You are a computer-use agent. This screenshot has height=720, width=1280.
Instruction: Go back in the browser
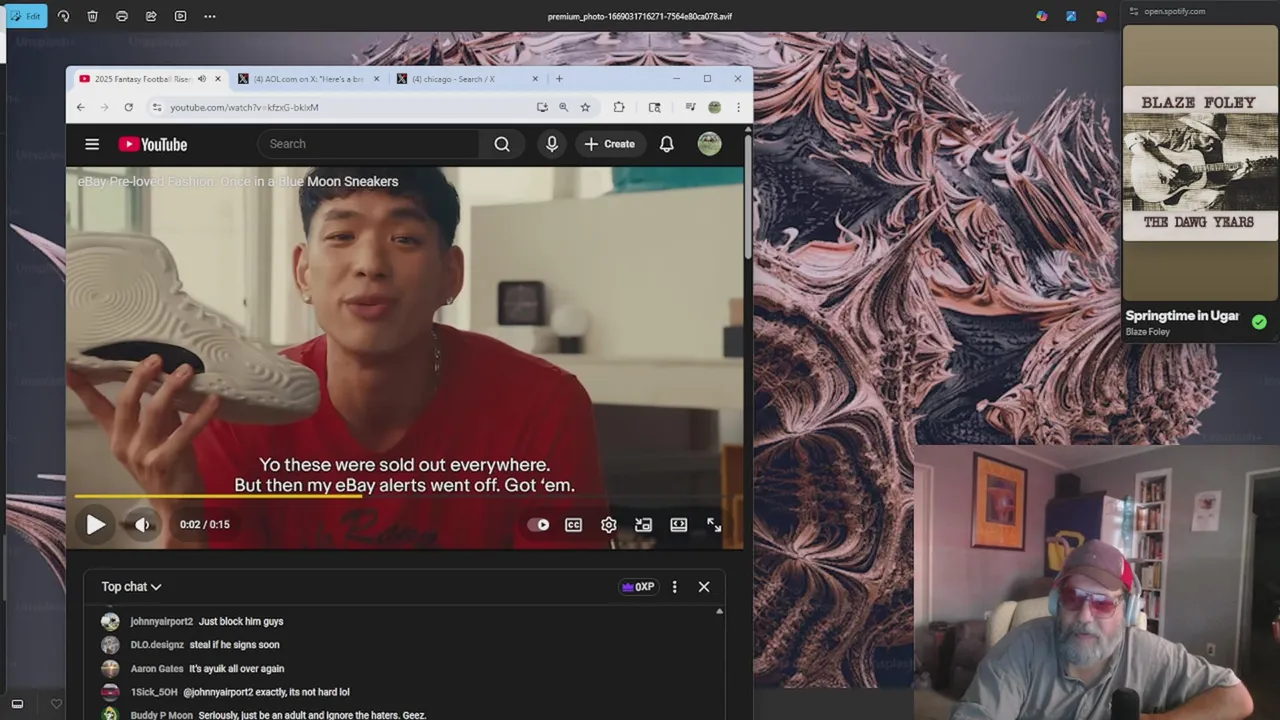point(81,107)
